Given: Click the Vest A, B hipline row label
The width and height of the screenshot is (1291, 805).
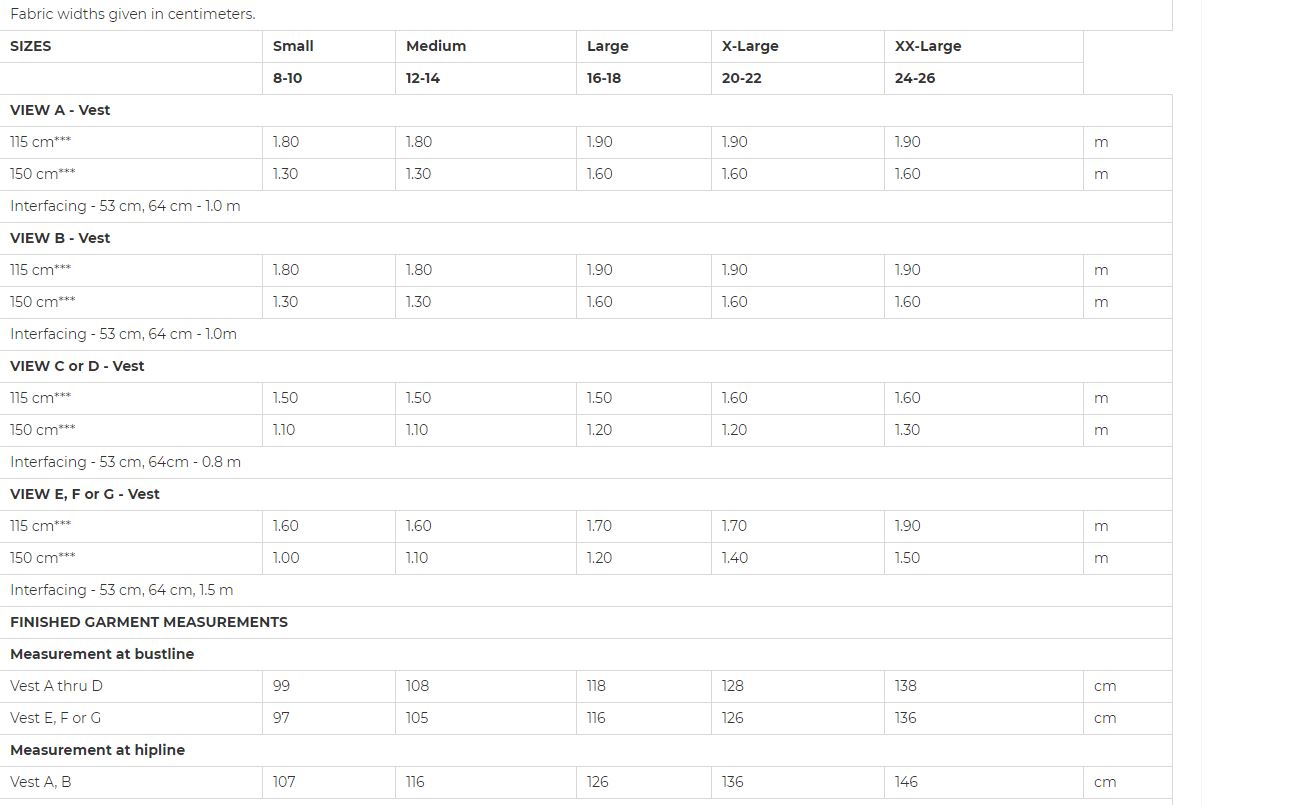Looking at the screenshot, I should click(x=40, y=782).
